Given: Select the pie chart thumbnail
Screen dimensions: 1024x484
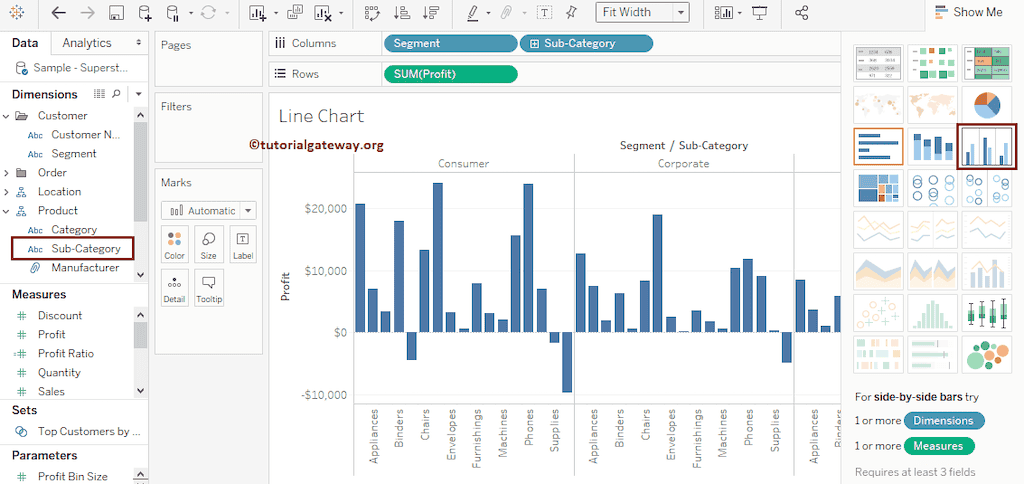Looking at the screenshot, I should click(x=987, y=104).
